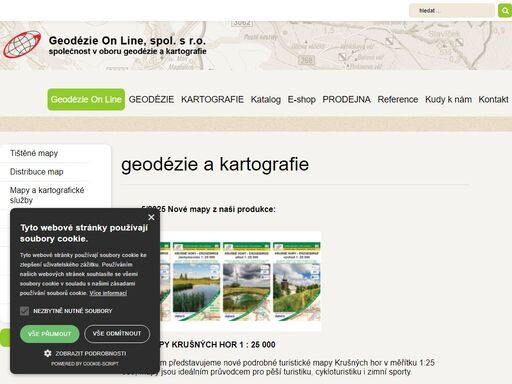Click the Geodézie On Line, spol. s r.o. title
This screenshot has width=512, height=384.
coord(127,41)
